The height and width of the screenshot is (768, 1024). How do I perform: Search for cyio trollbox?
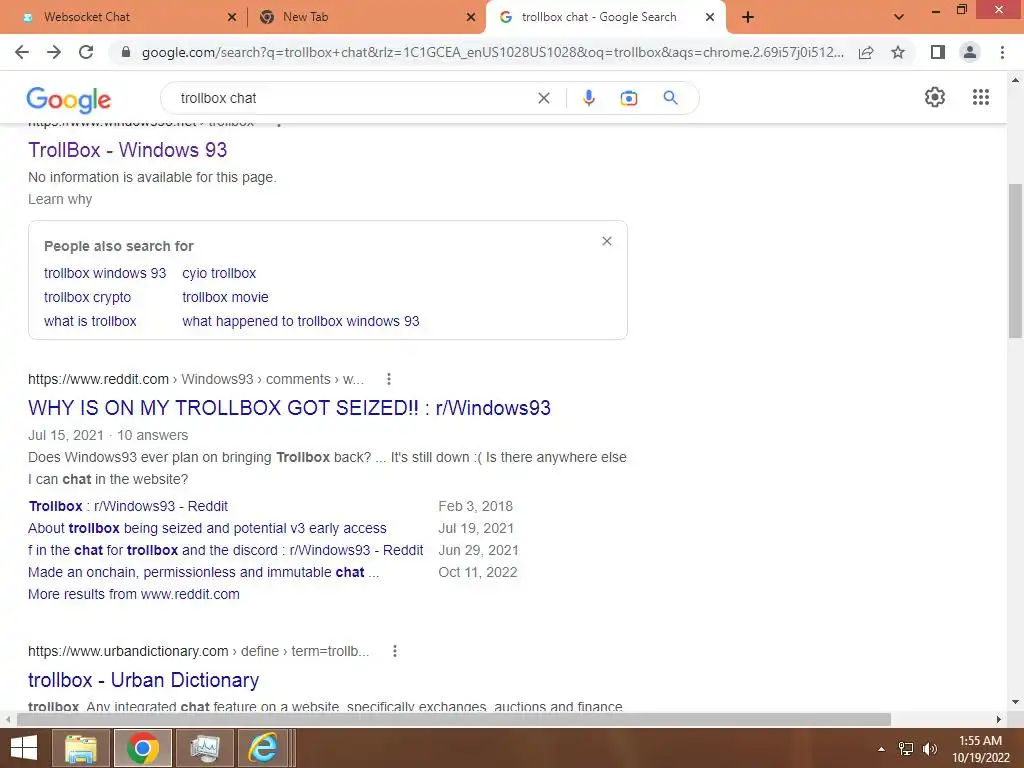tap(219, 273)
